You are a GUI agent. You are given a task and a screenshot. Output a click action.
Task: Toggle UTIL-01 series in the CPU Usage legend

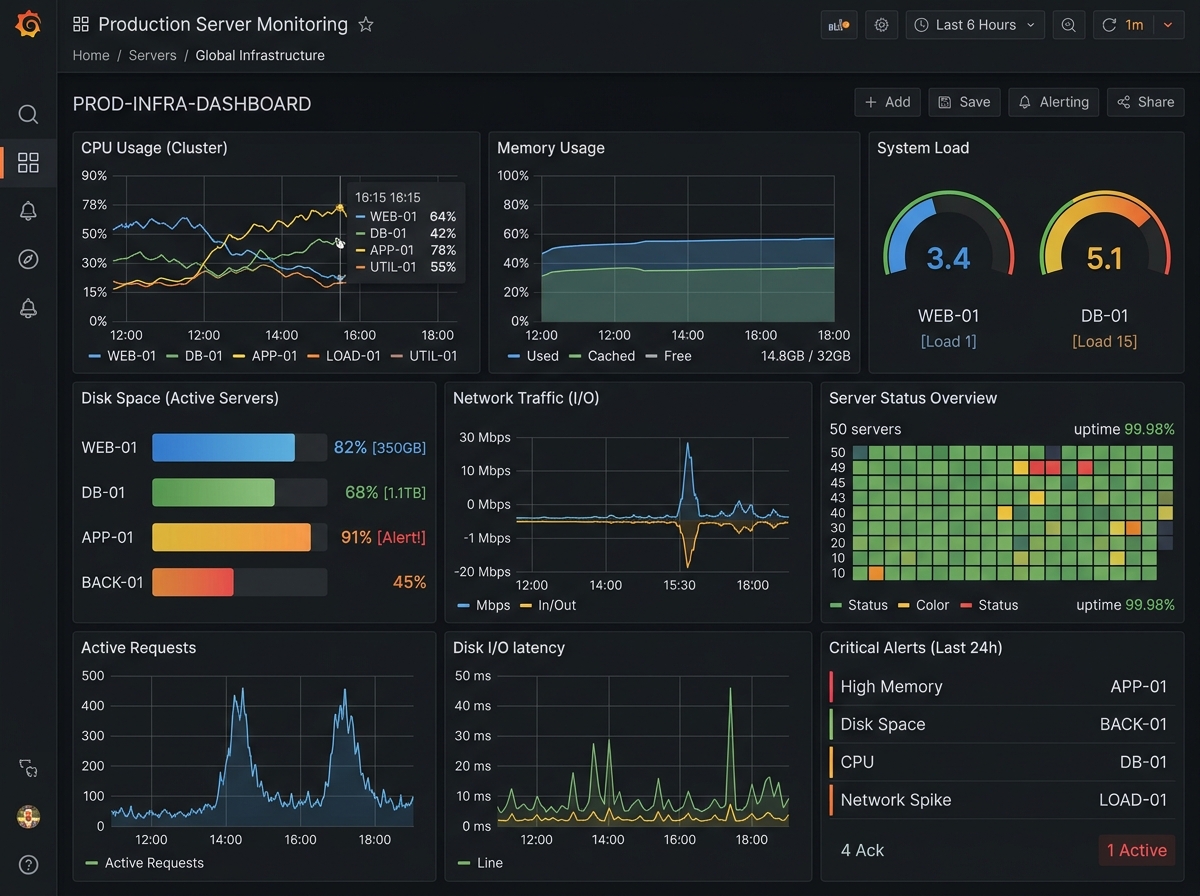(x=423, y=356)
